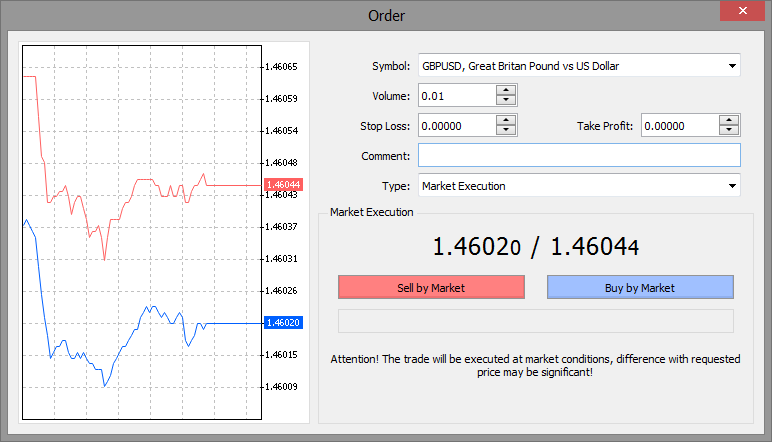Viewport: 772px width, 442px height.
Task: Focus the Comment input field
Action: pos(579,156)
